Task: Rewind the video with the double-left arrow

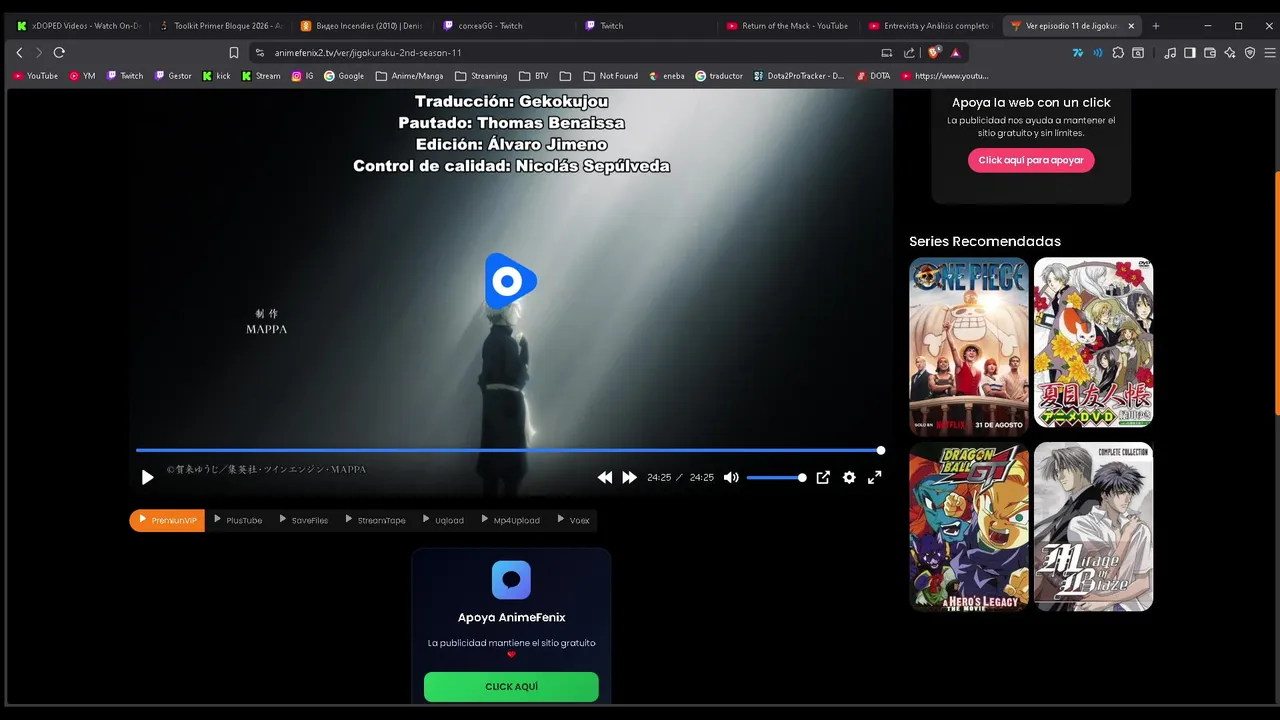Action: (605, 478)
